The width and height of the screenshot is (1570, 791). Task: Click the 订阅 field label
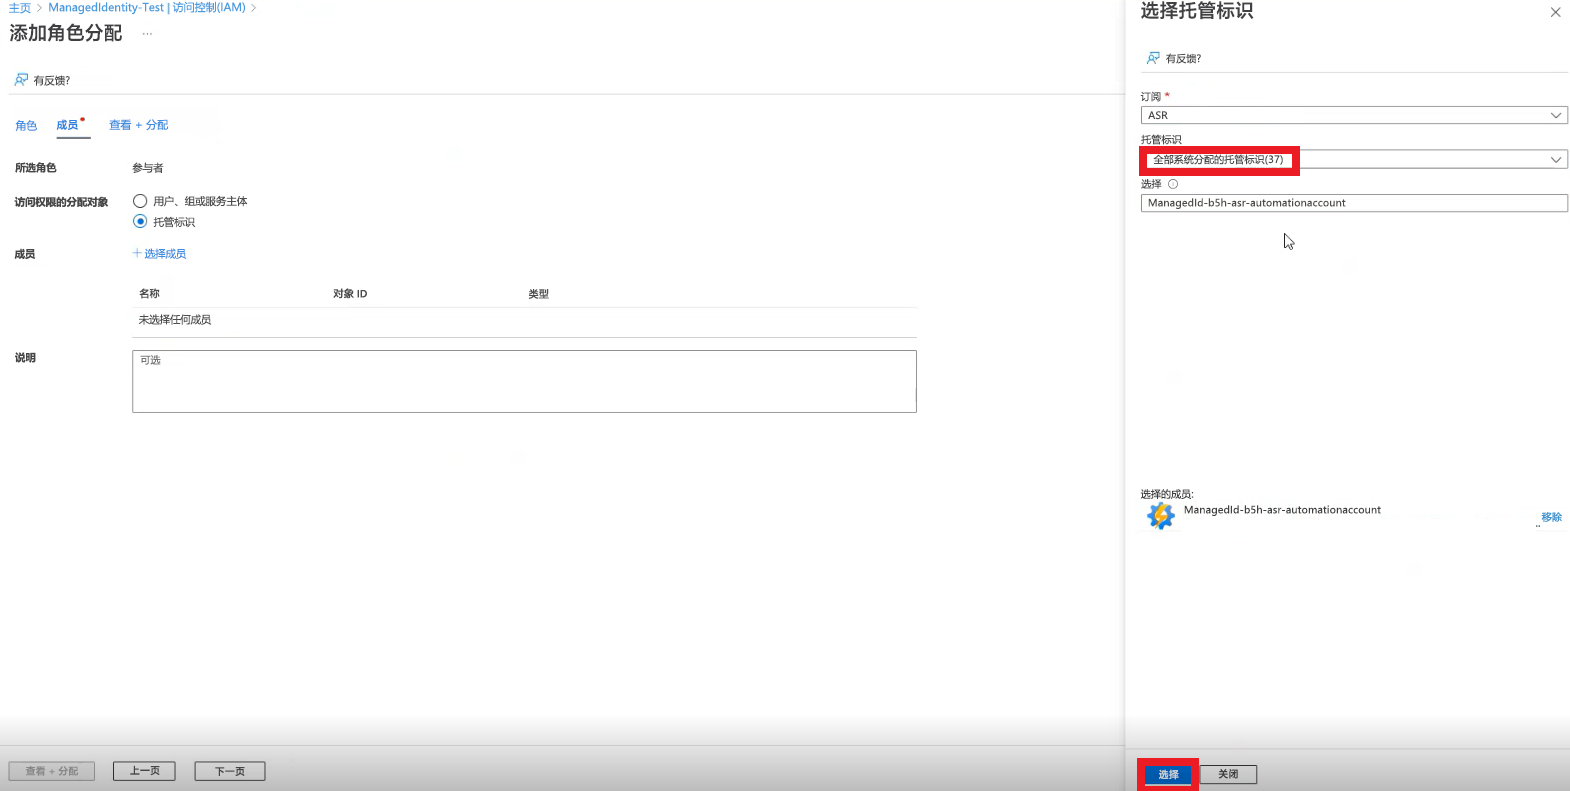coord(1151,97)
